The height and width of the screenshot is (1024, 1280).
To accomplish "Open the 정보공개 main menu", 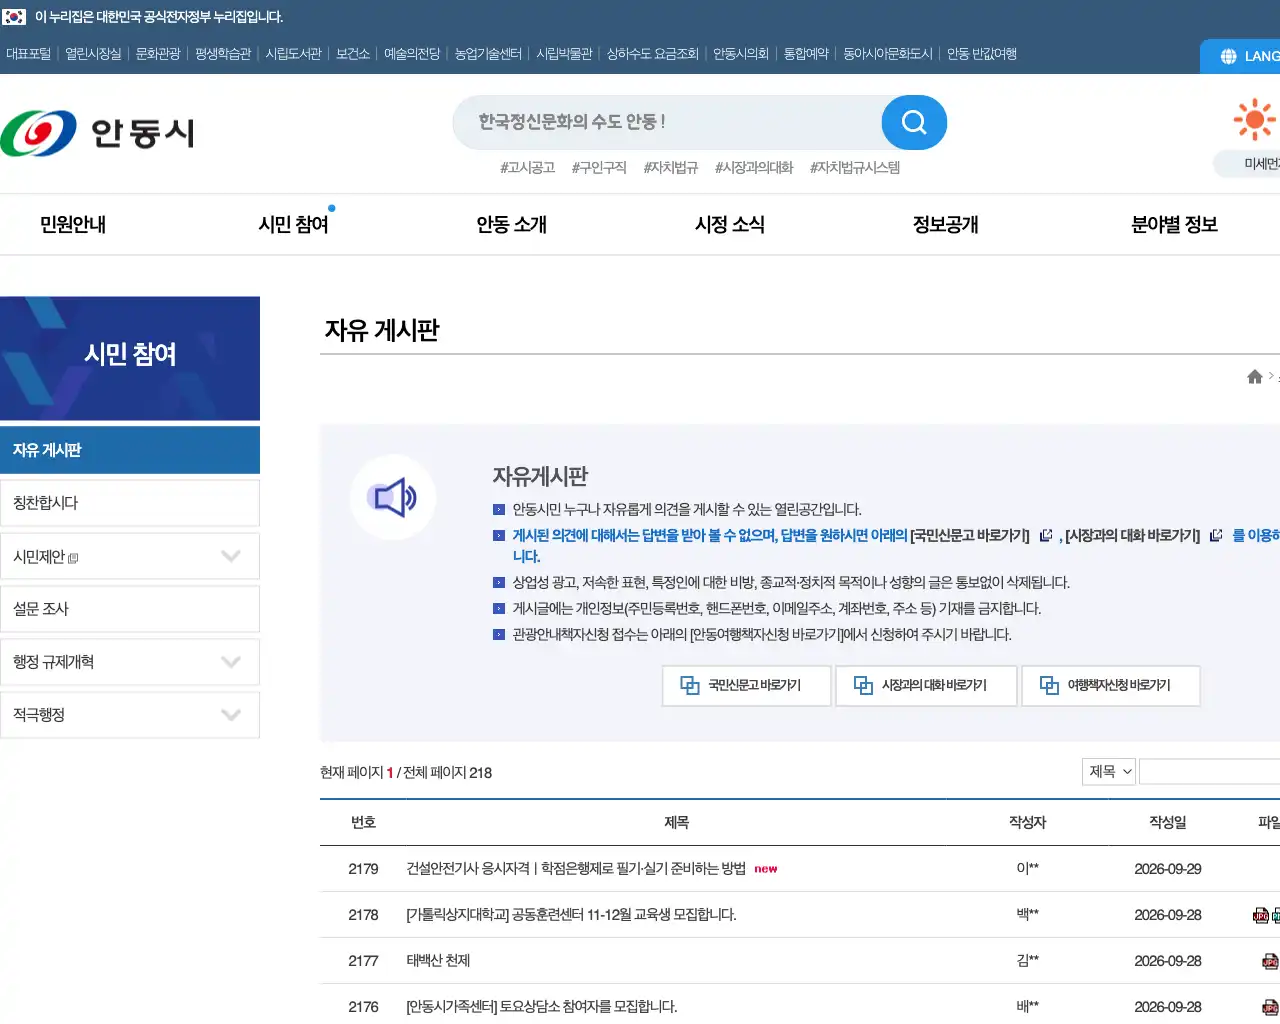I will click(x=945, y=225).
